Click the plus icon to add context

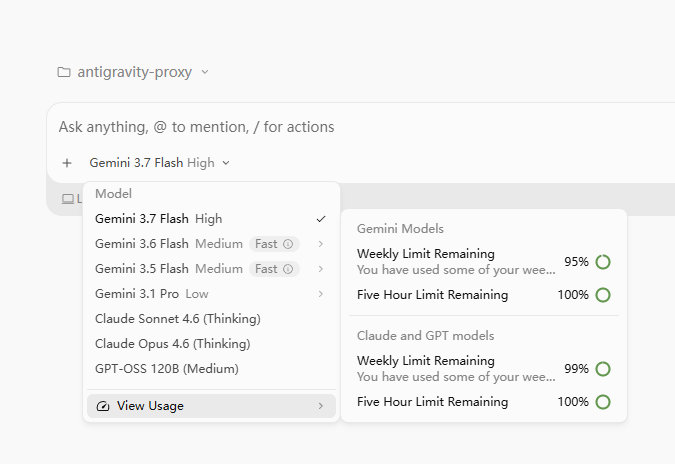tap(67, 163)
